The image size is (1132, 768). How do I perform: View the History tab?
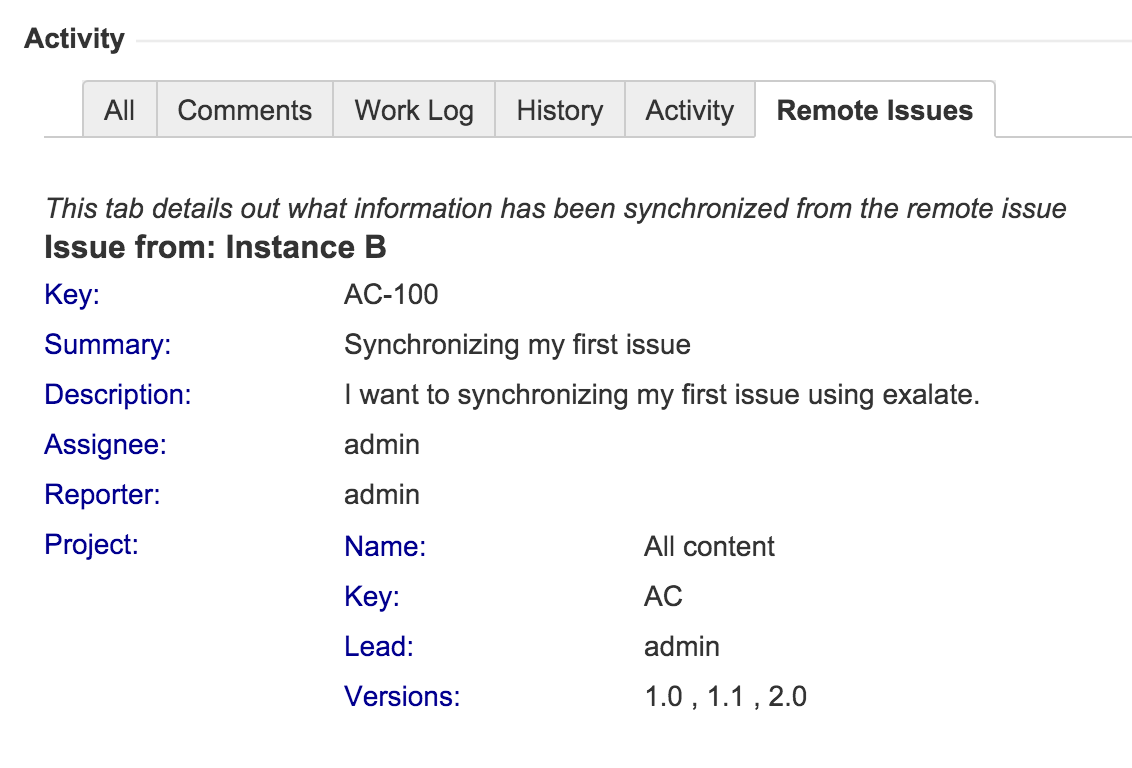pyautogui.click(x=560, y=110)
